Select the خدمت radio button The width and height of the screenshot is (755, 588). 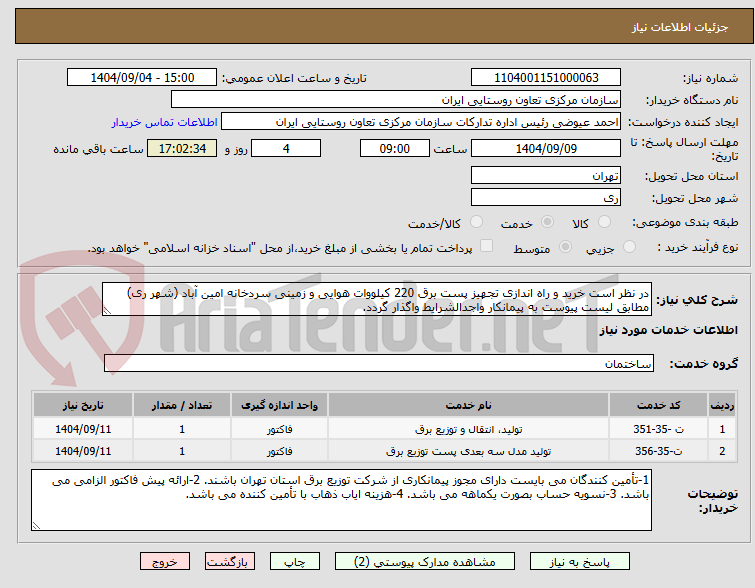click(x=547, y=222)
